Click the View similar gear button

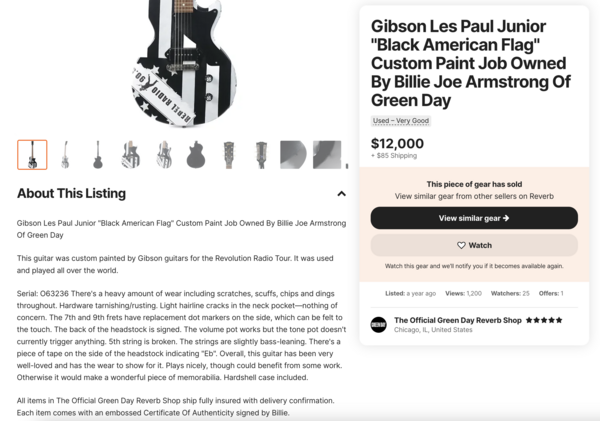coord(474,218)
